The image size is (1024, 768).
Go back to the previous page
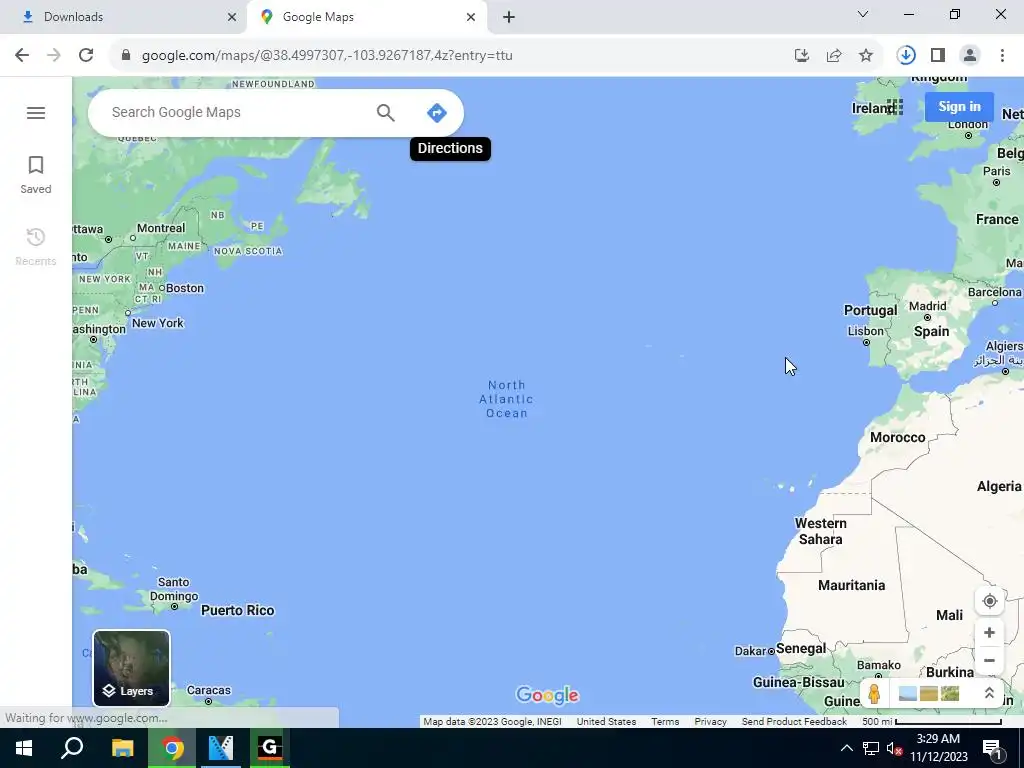click(22, 56)
